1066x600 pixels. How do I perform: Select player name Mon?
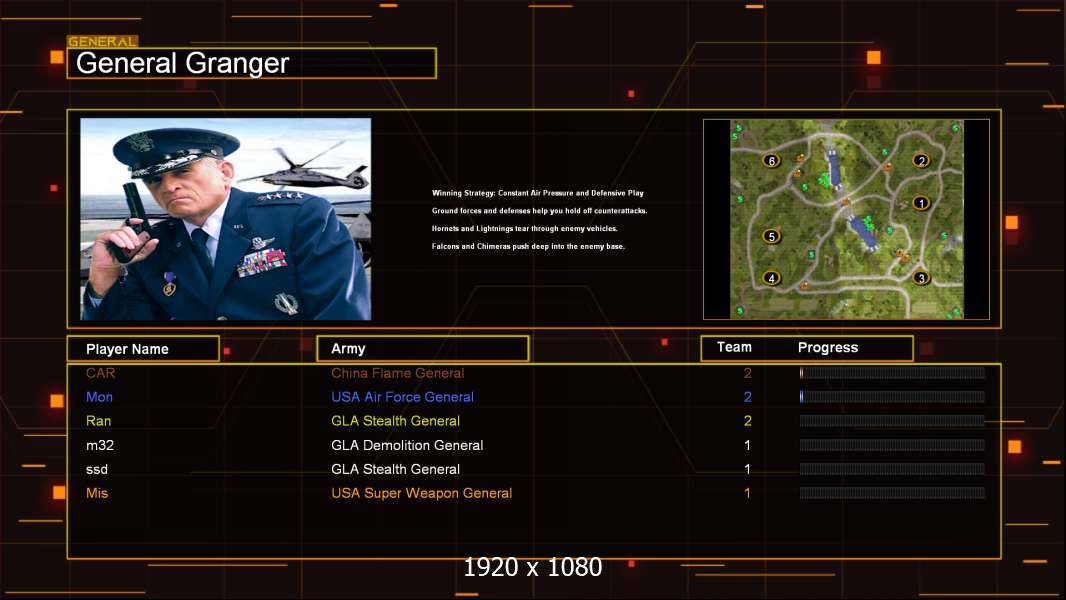[99, 397]
